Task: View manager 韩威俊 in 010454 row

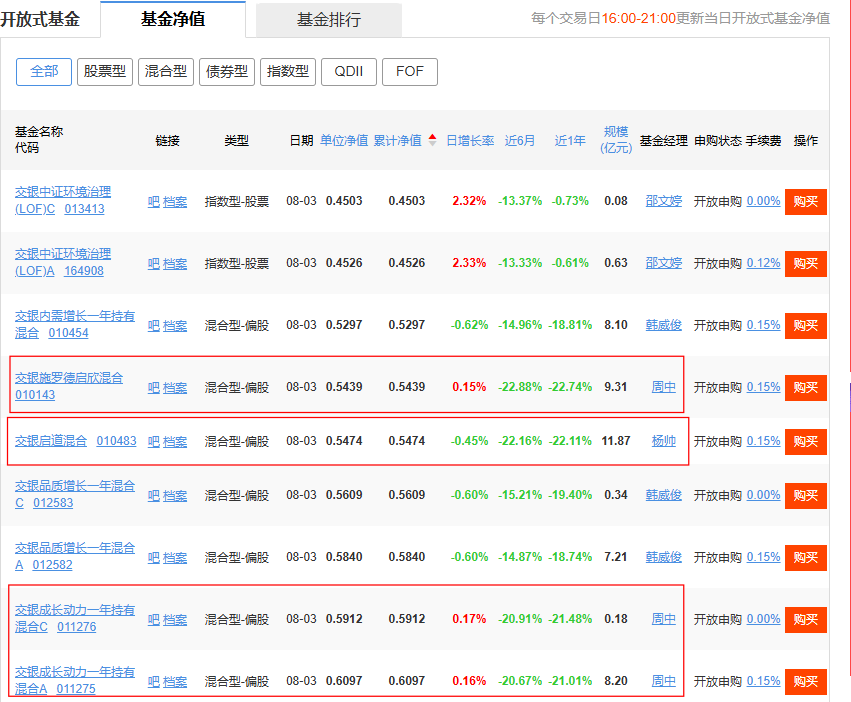Action: [664, 325]
